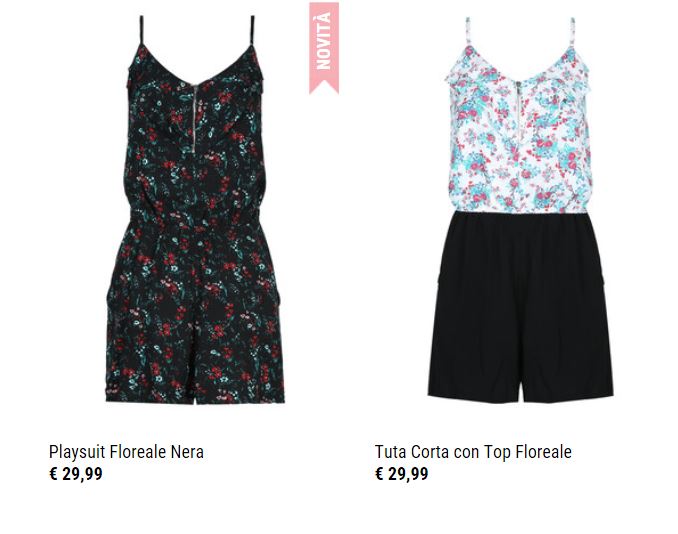
Task: Click the zipper on the black floral playsuit
Action: (195, 119)
